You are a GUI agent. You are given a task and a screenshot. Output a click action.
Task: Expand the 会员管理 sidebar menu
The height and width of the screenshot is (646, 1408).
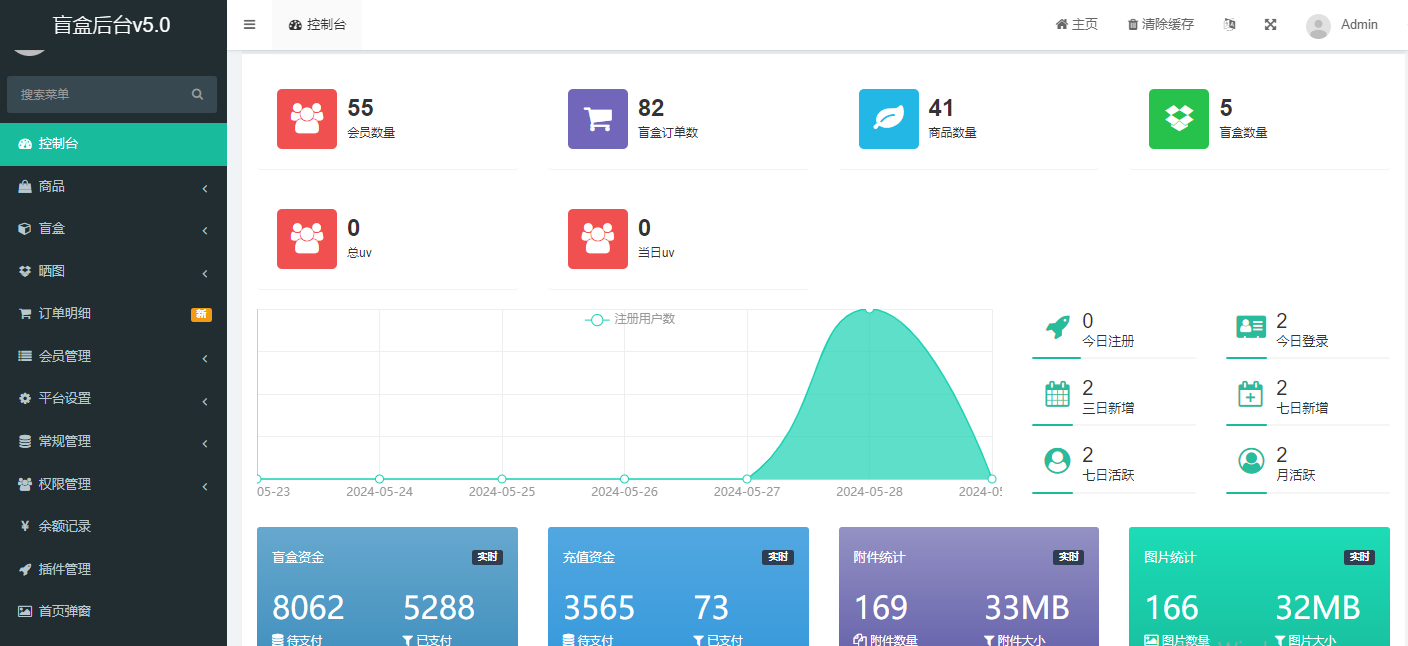(x=113, y=357)
